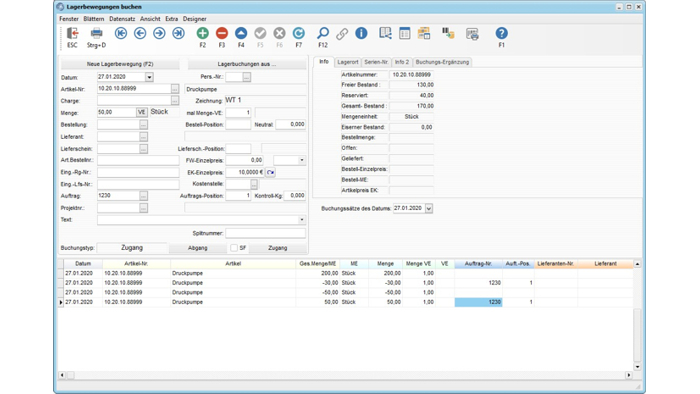The height and width of the screenshot is (394, 700).
Task: Open Buchungssätze des Datums date dropdown
Action: (429, 208)
